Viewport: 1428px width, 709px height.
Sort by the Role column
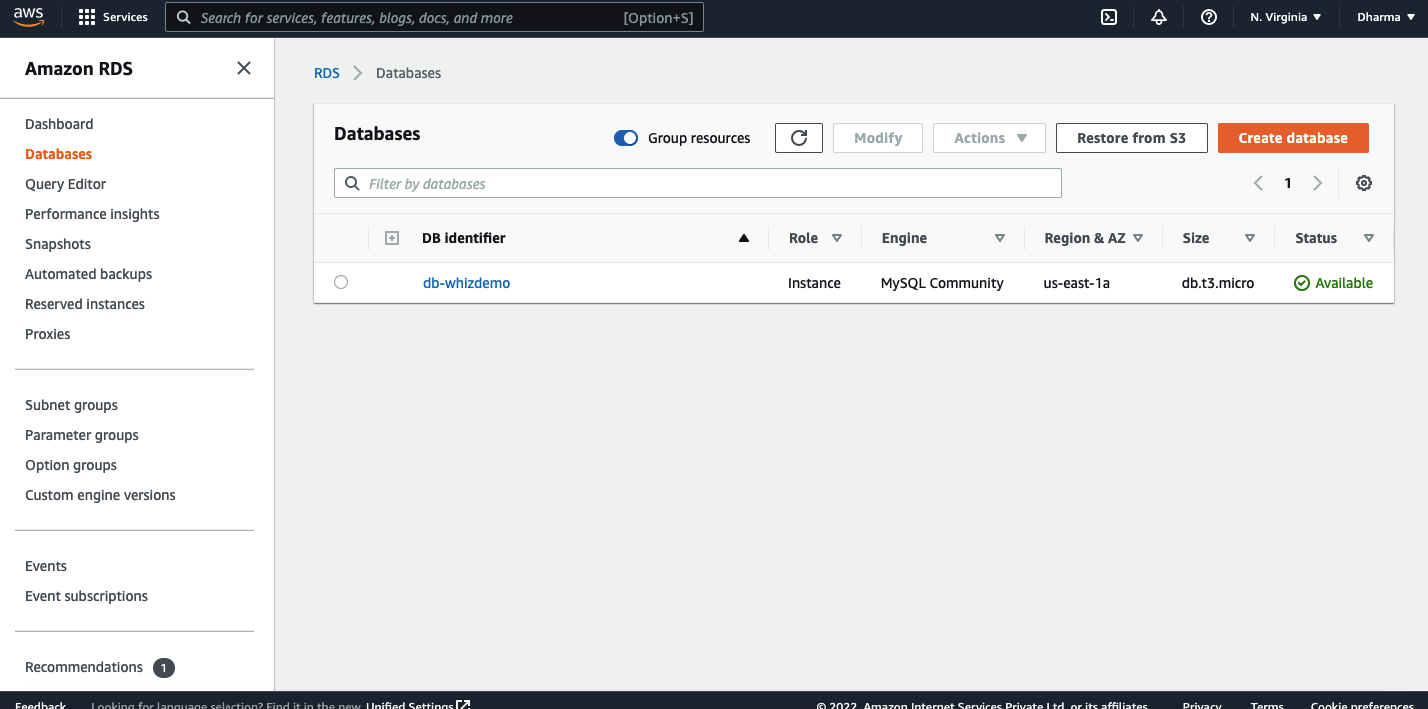[837, 238]
